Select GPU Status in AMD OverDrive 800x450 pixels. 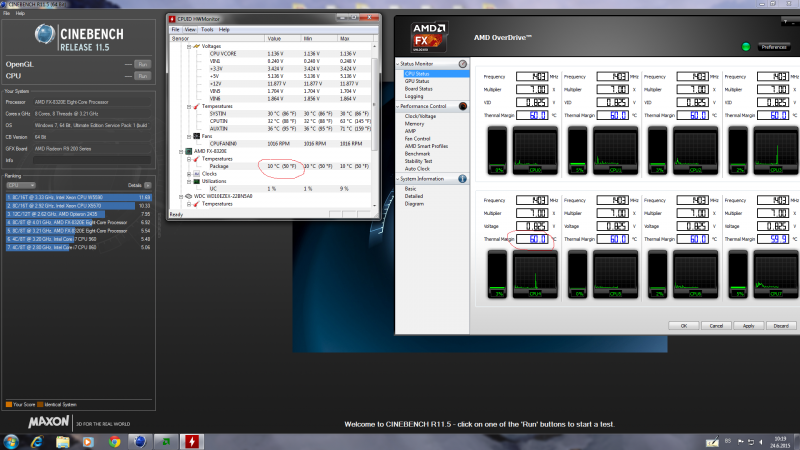417,81
